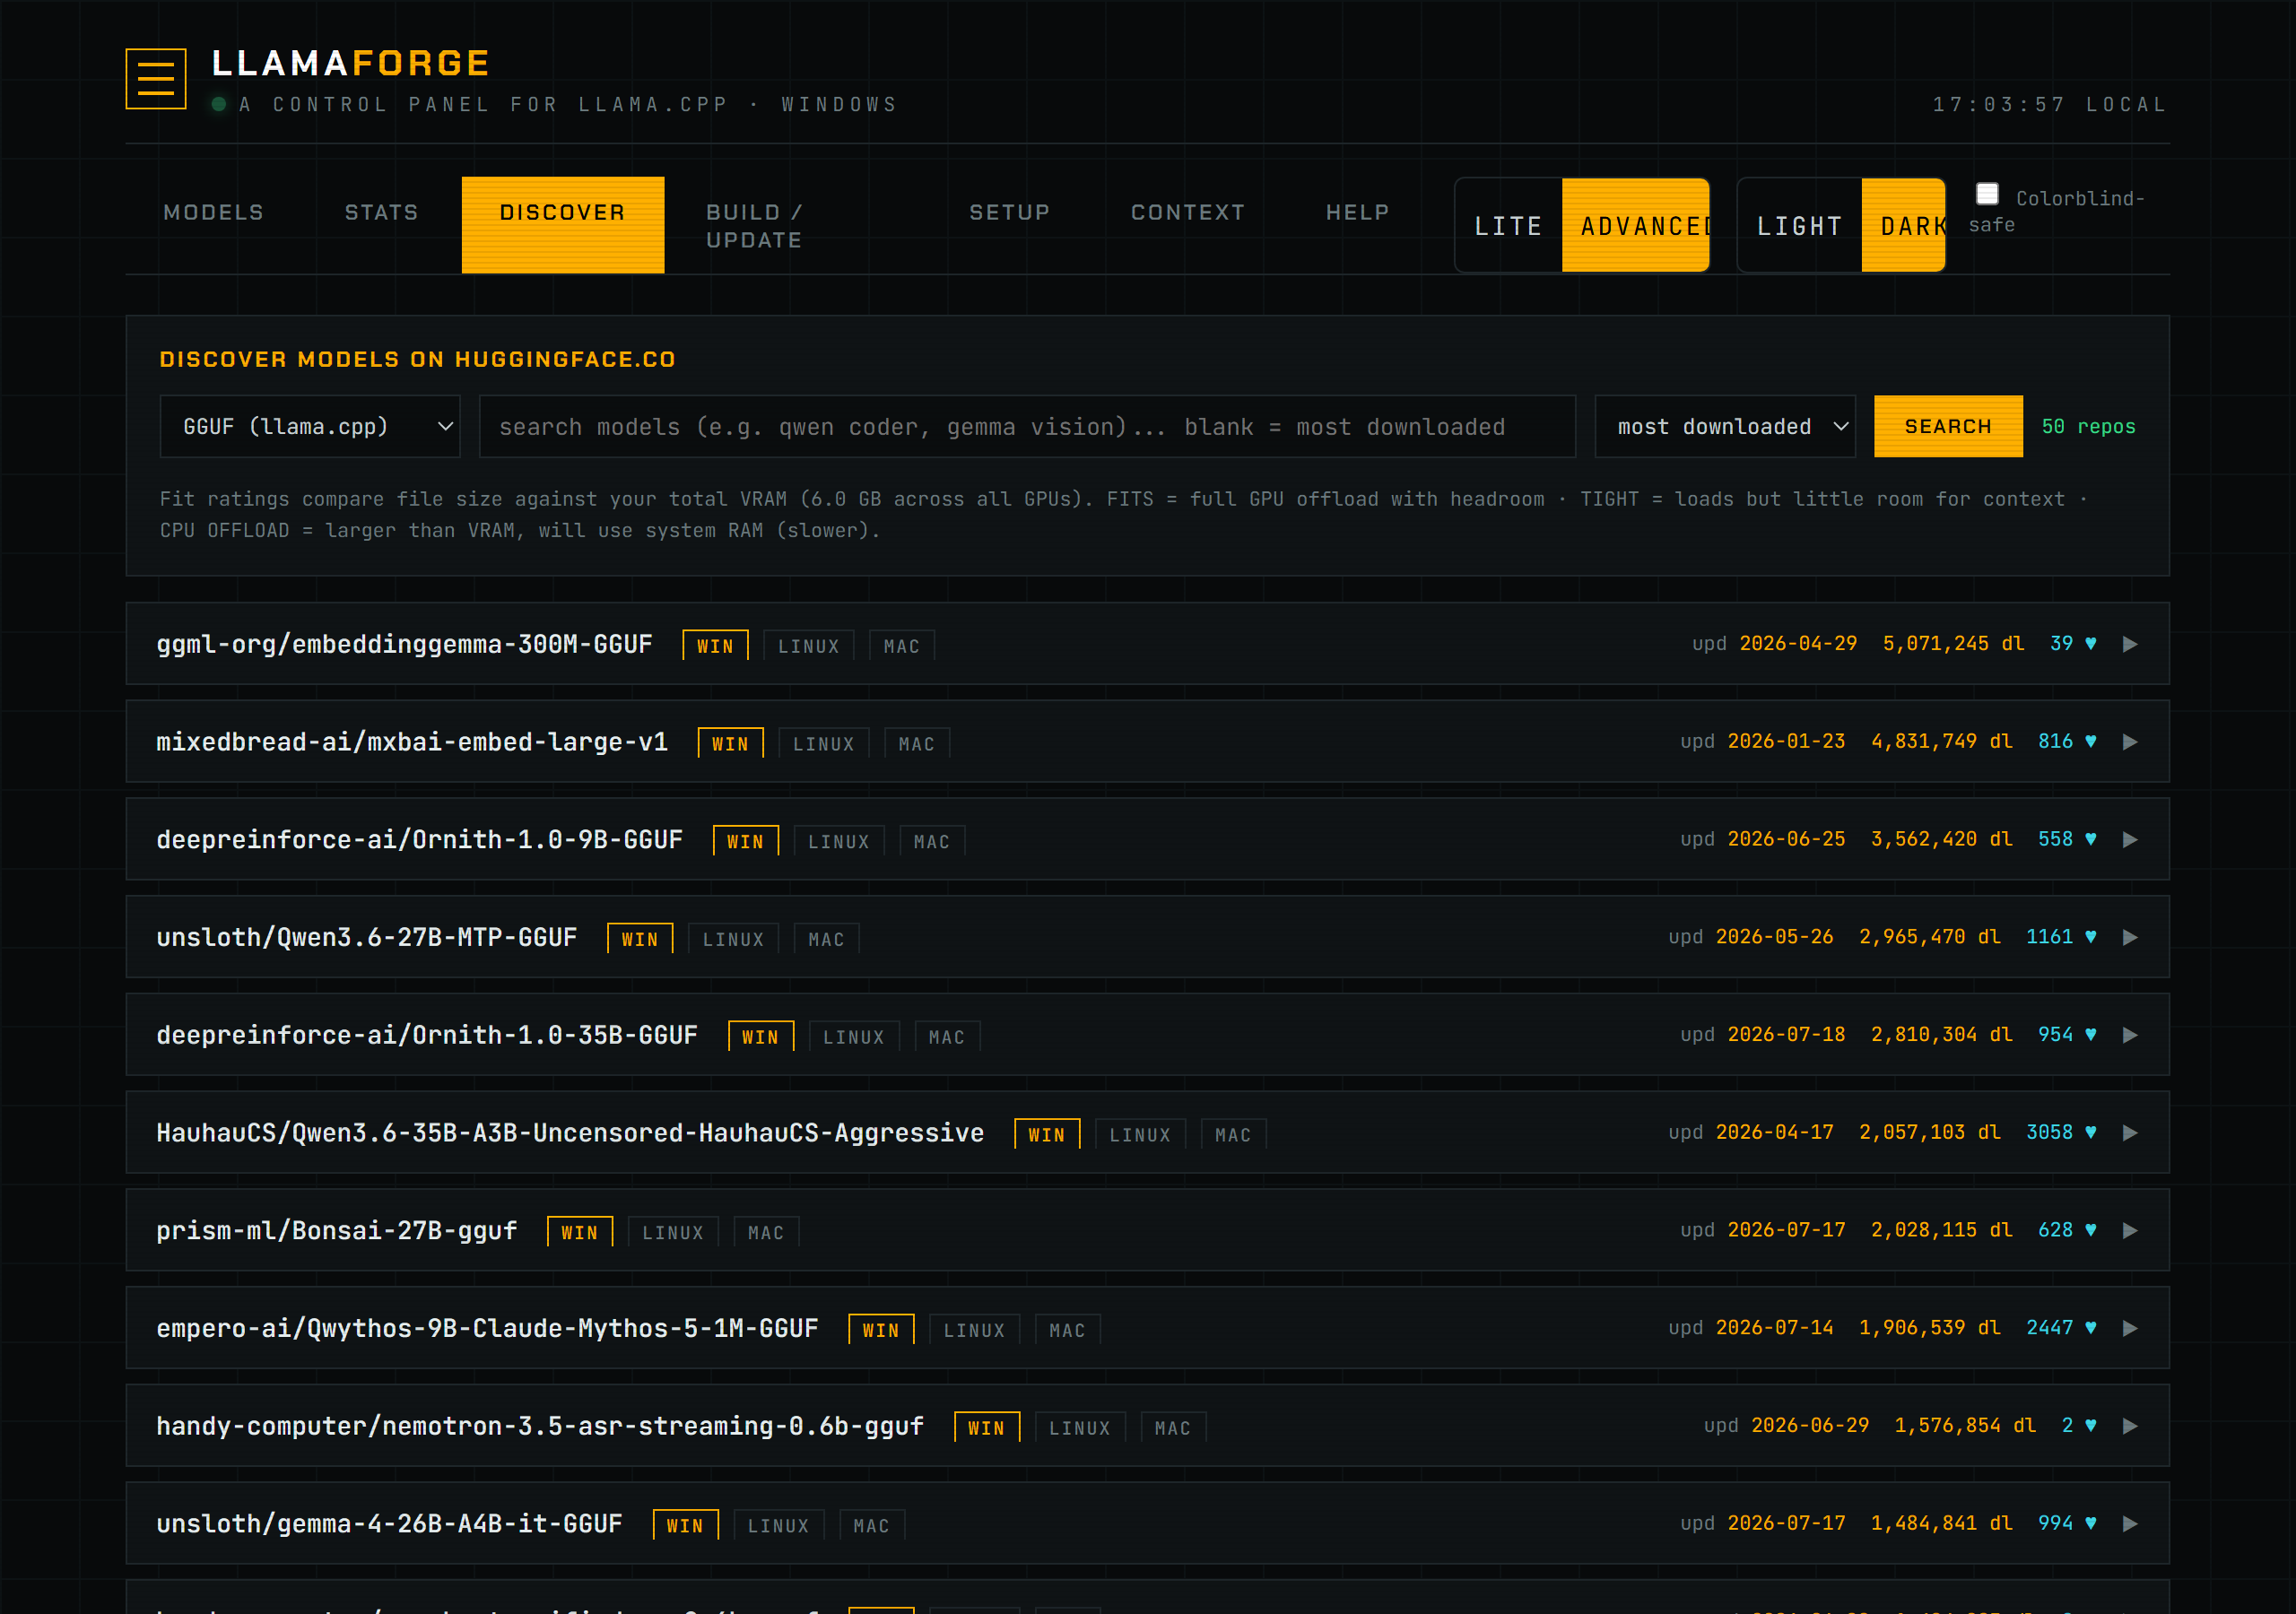2296x1614 pixels.
Task: Click the heart icon on HauhauCS Qwen3.6-35B row
Action: [x=2090, y=1133]
